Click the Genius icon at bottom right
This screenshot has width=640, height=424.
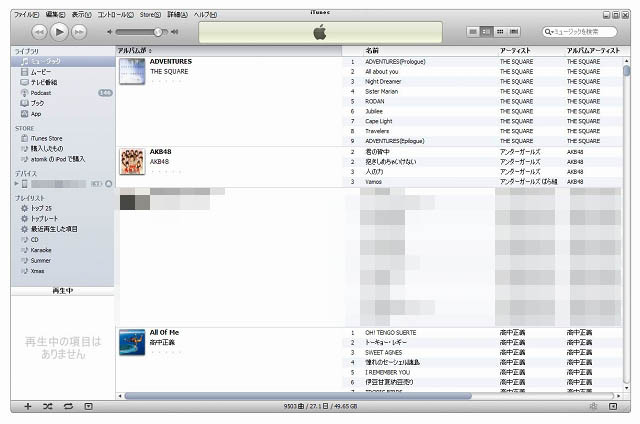tap(593, 406)
